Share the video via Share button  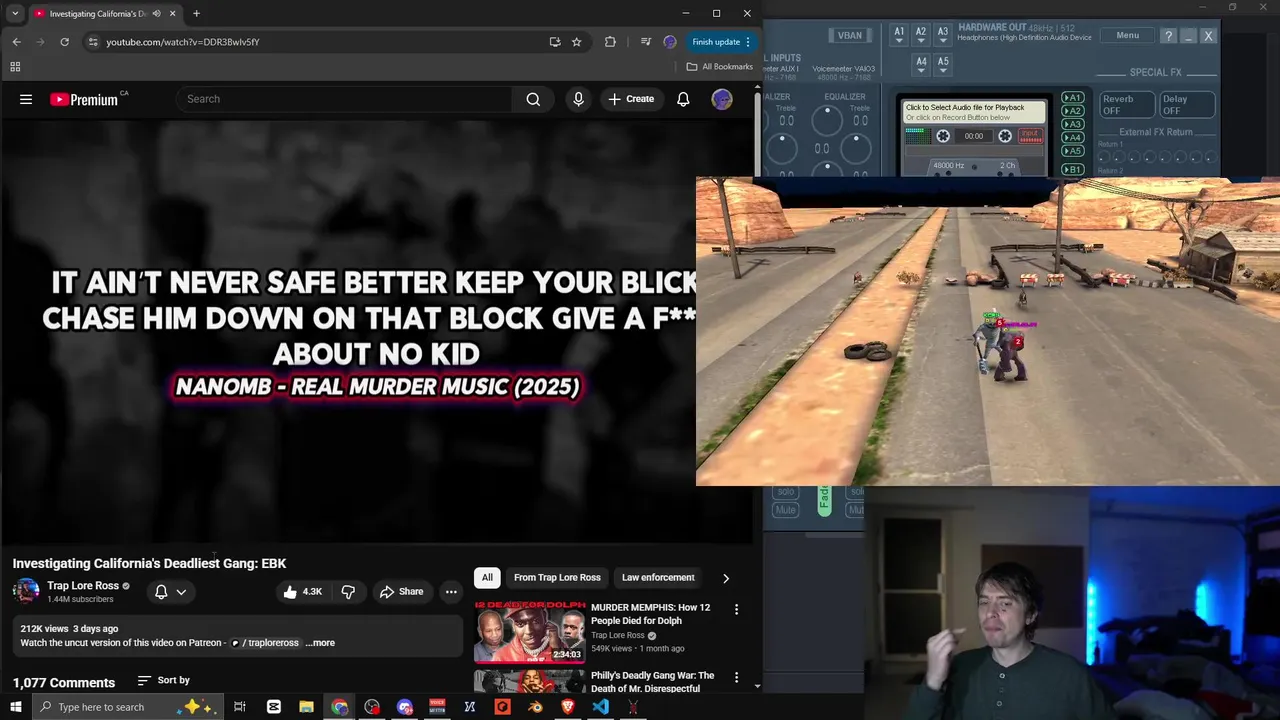click(x=401, y=592)
